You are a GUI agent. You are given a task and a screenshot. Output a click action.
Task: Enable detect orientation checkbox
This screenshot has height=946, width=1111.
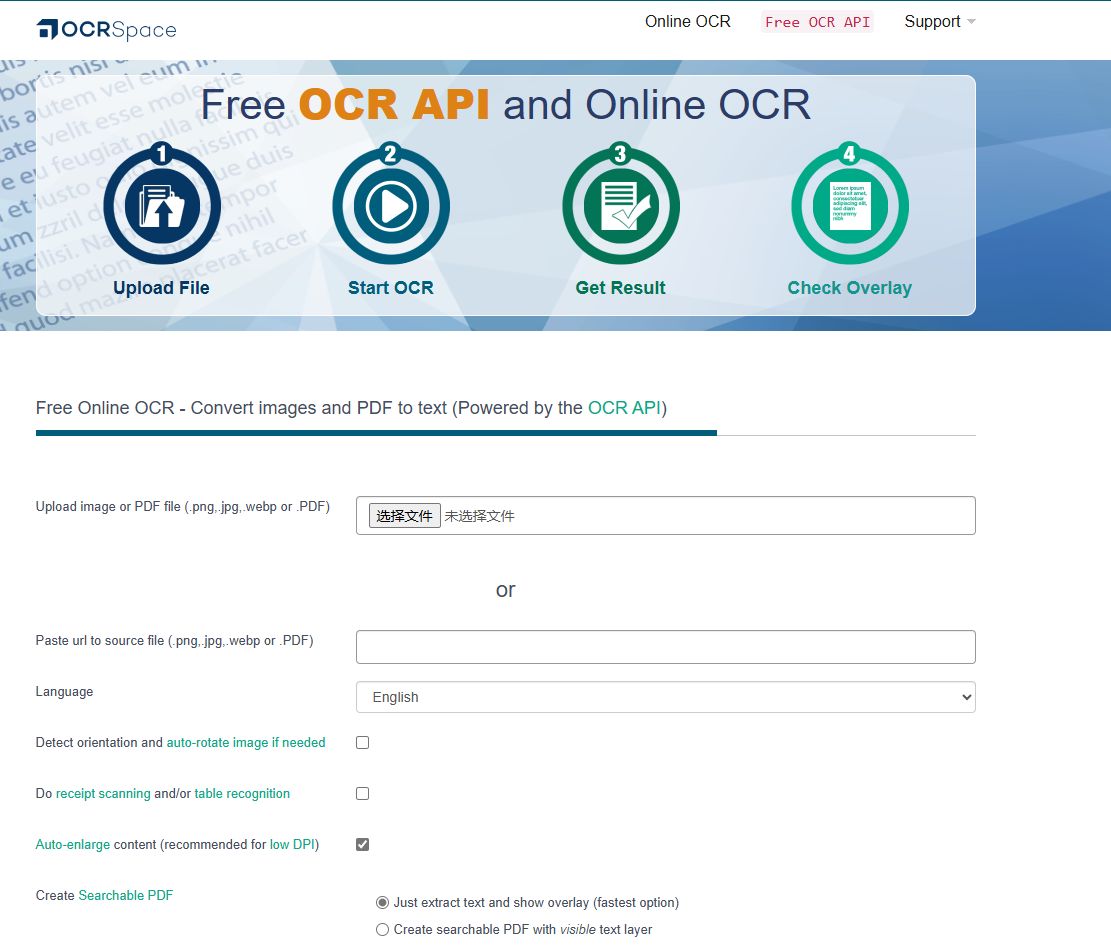[362, 743]
